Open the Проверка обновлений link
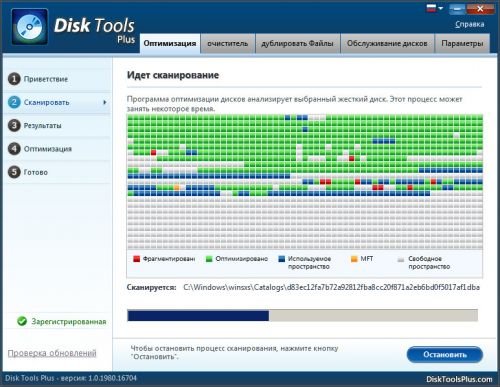Image resolution: width=500 pixels, height=387 pixels. [52, 353]
